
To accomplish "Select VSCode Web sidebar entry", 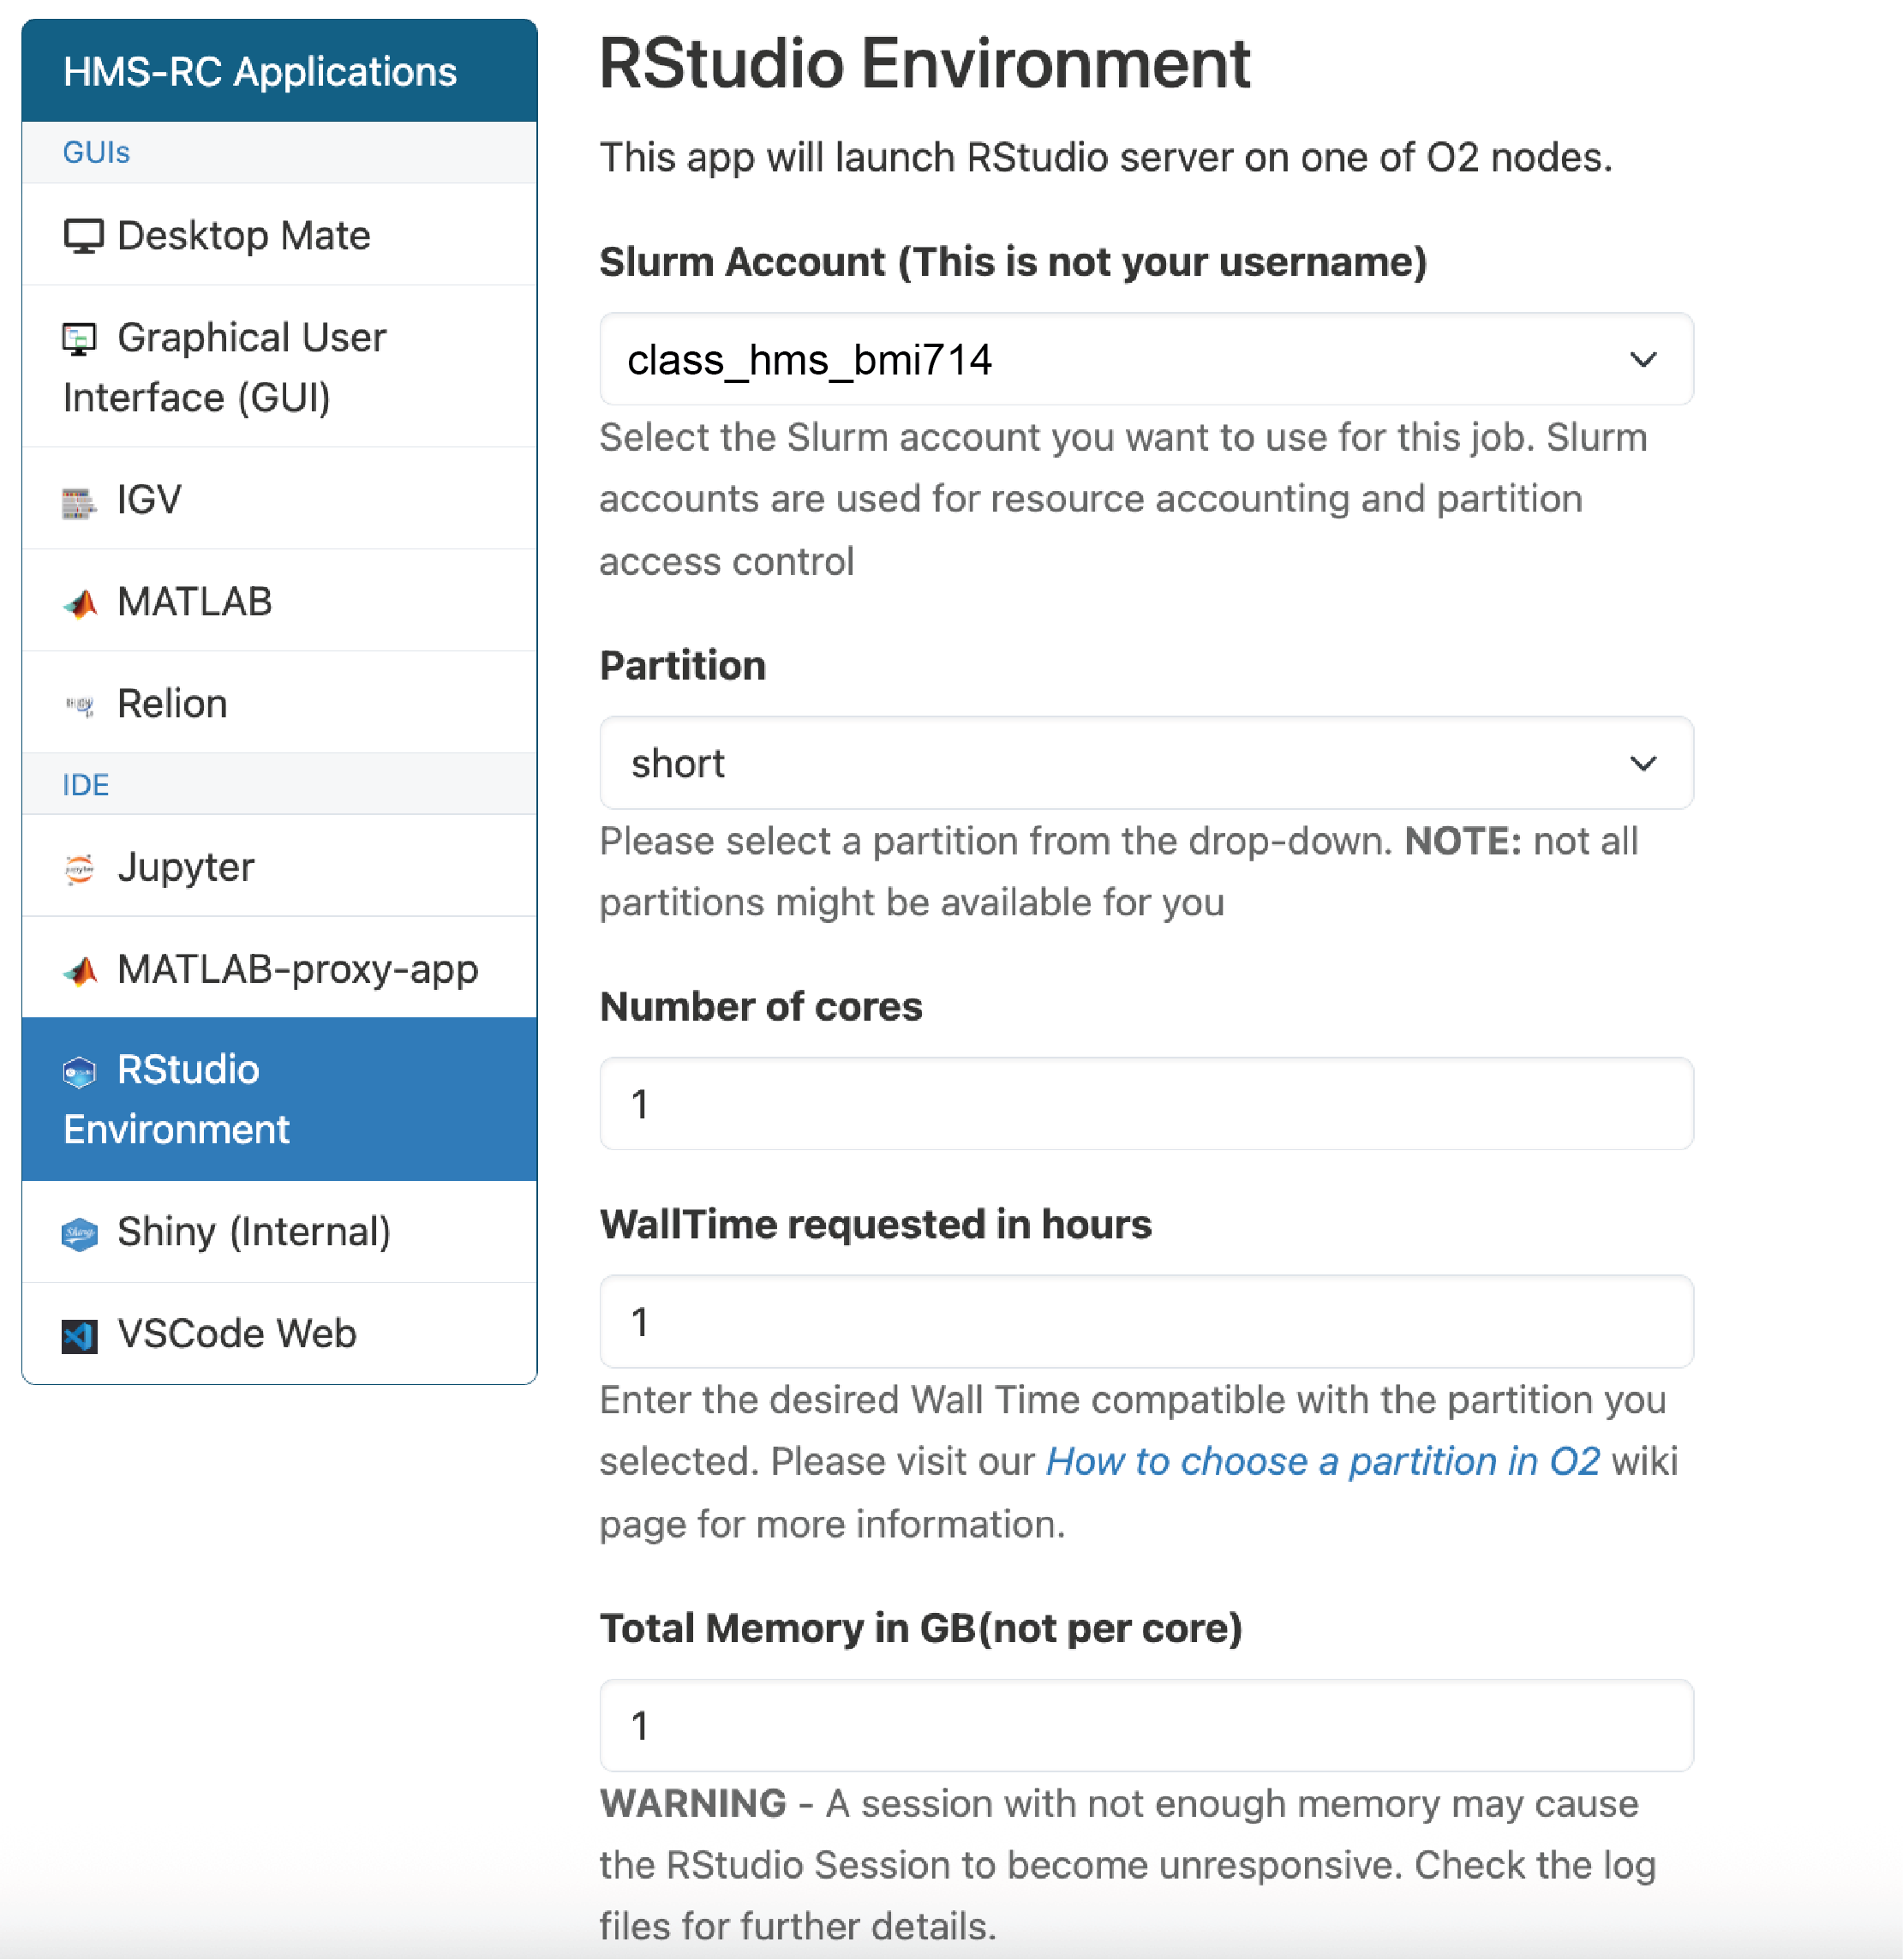I will pyautogui.click(x=236, y=1334).
